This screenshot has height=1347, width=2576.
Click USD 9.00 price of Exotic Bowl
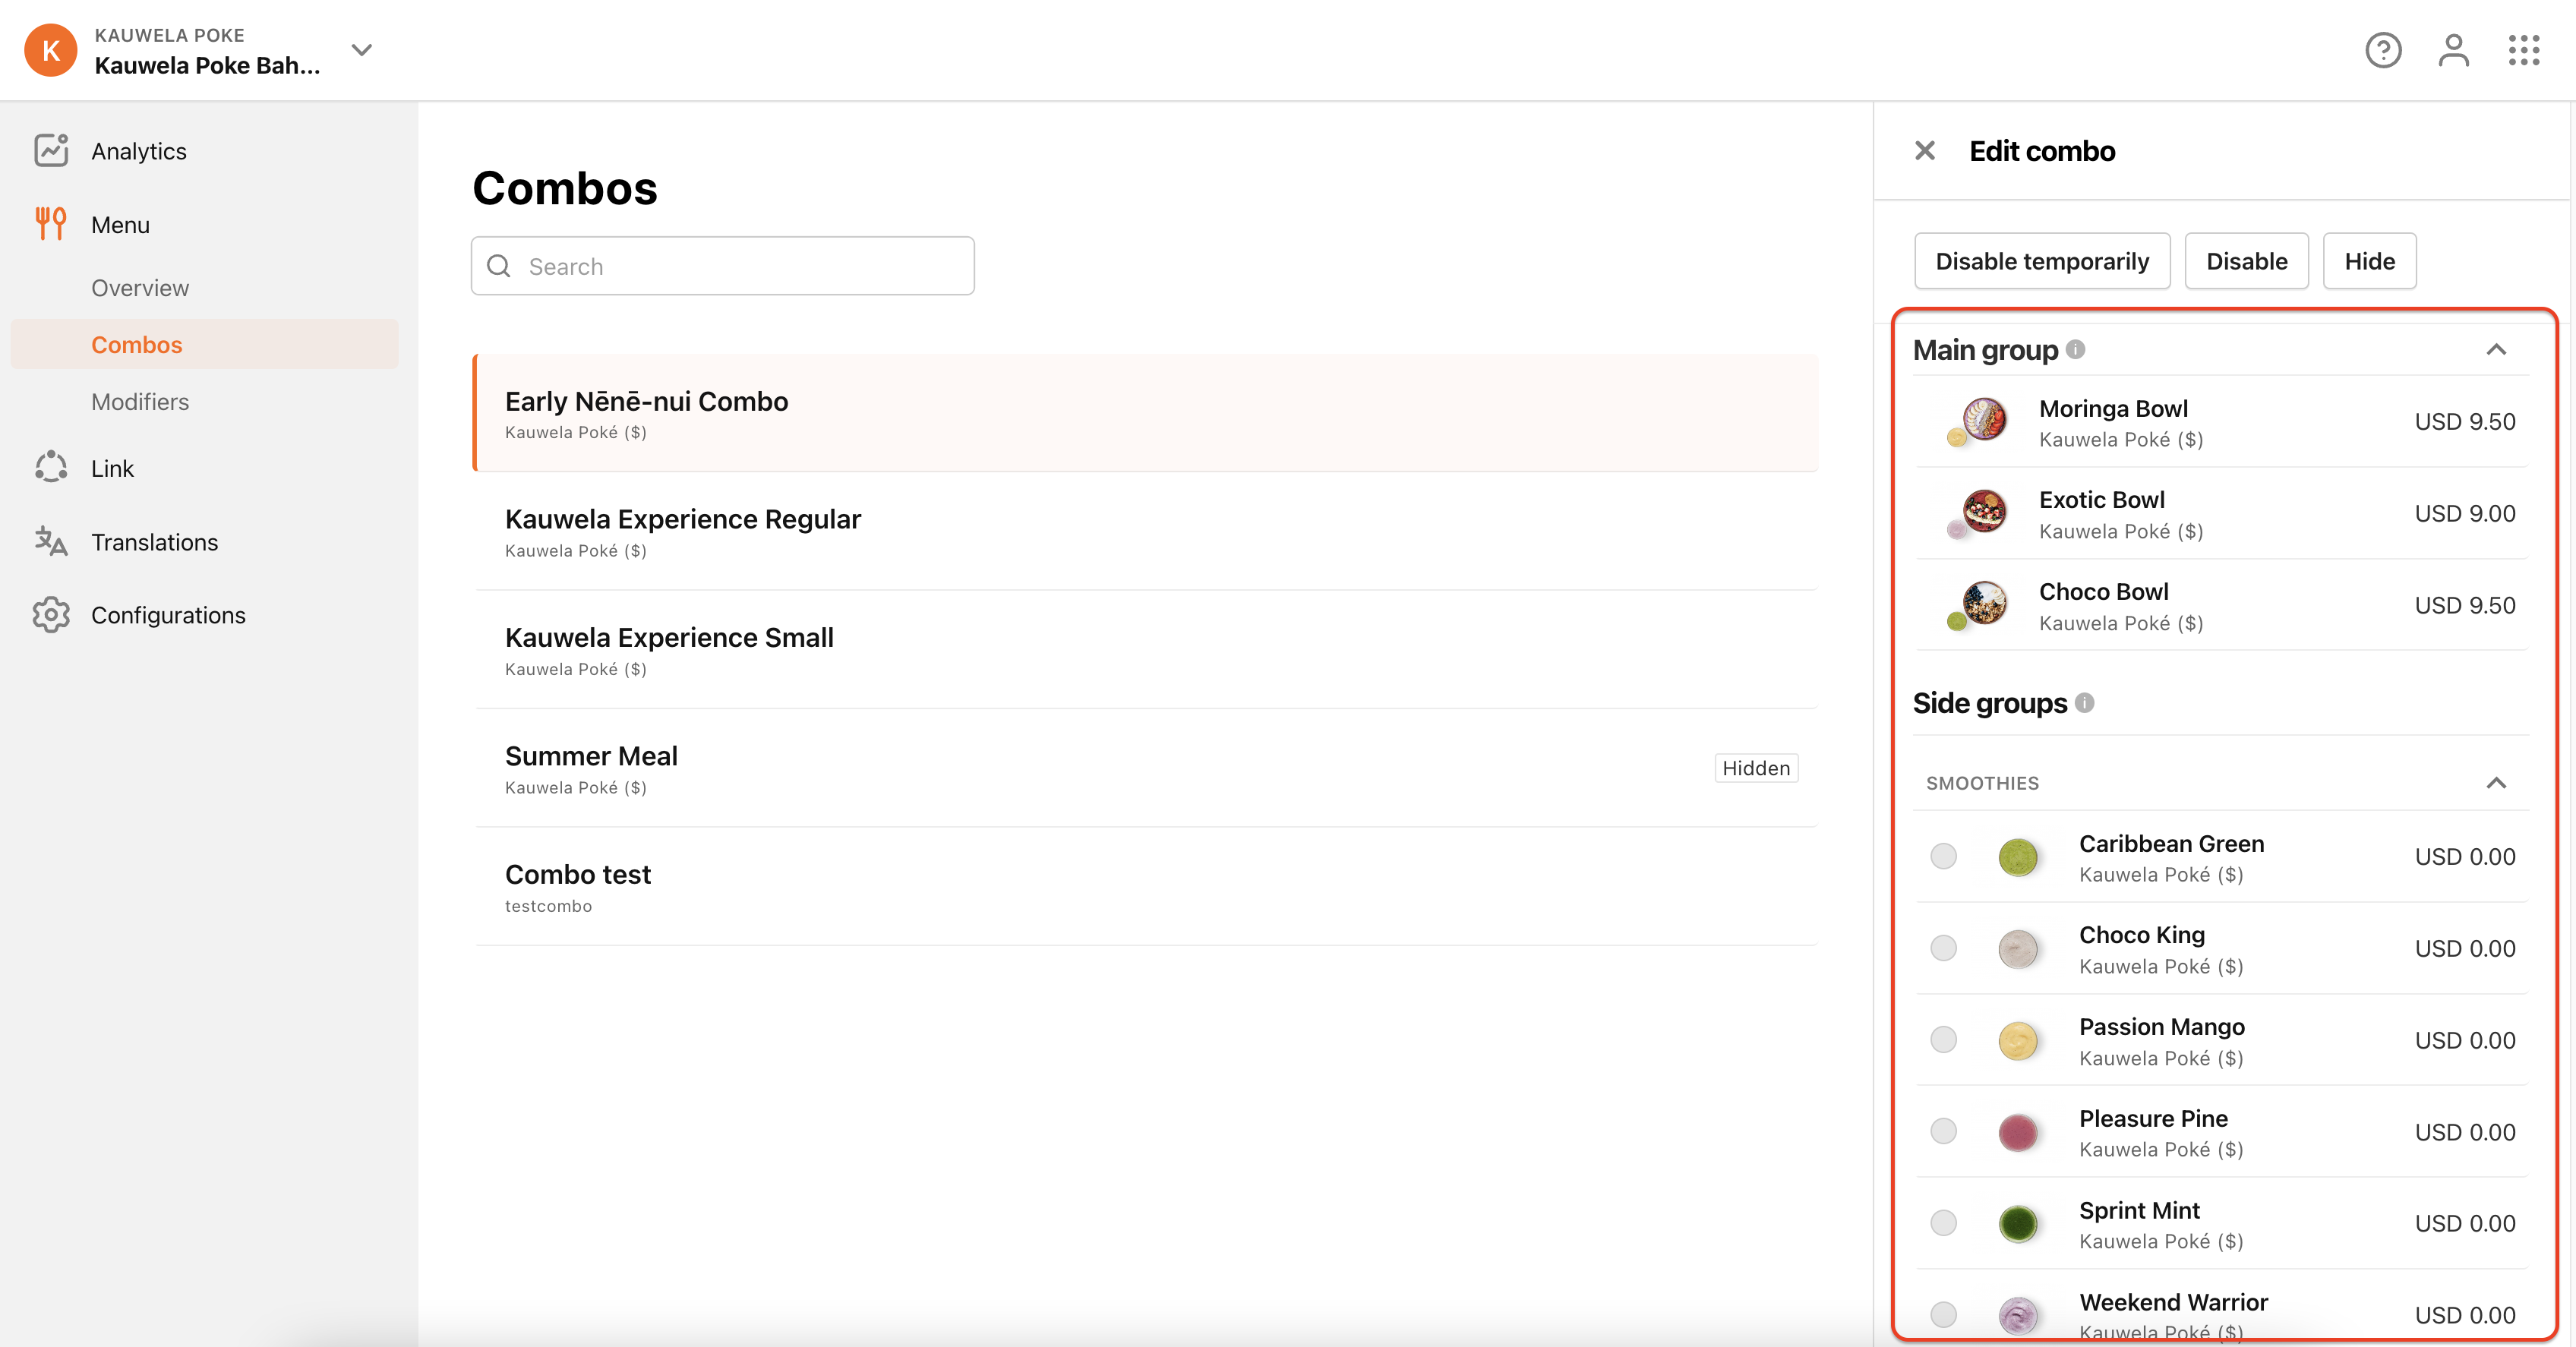tap(2464, 513)
